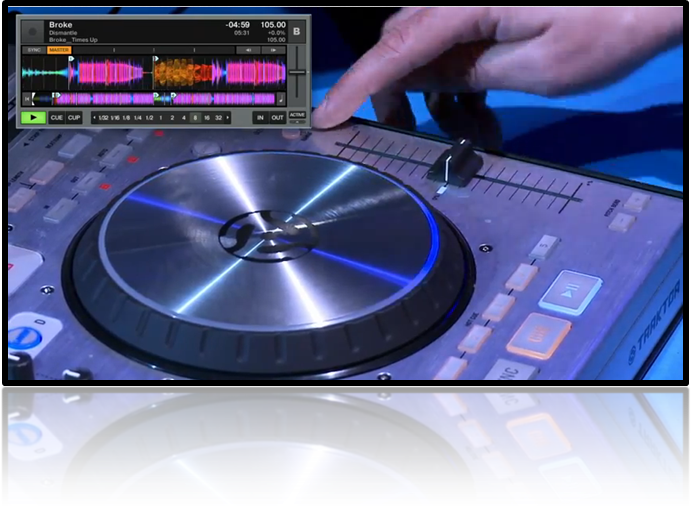691x506 pixels.
Task: Set loop out point with OUT button
Action: (277, 117)
